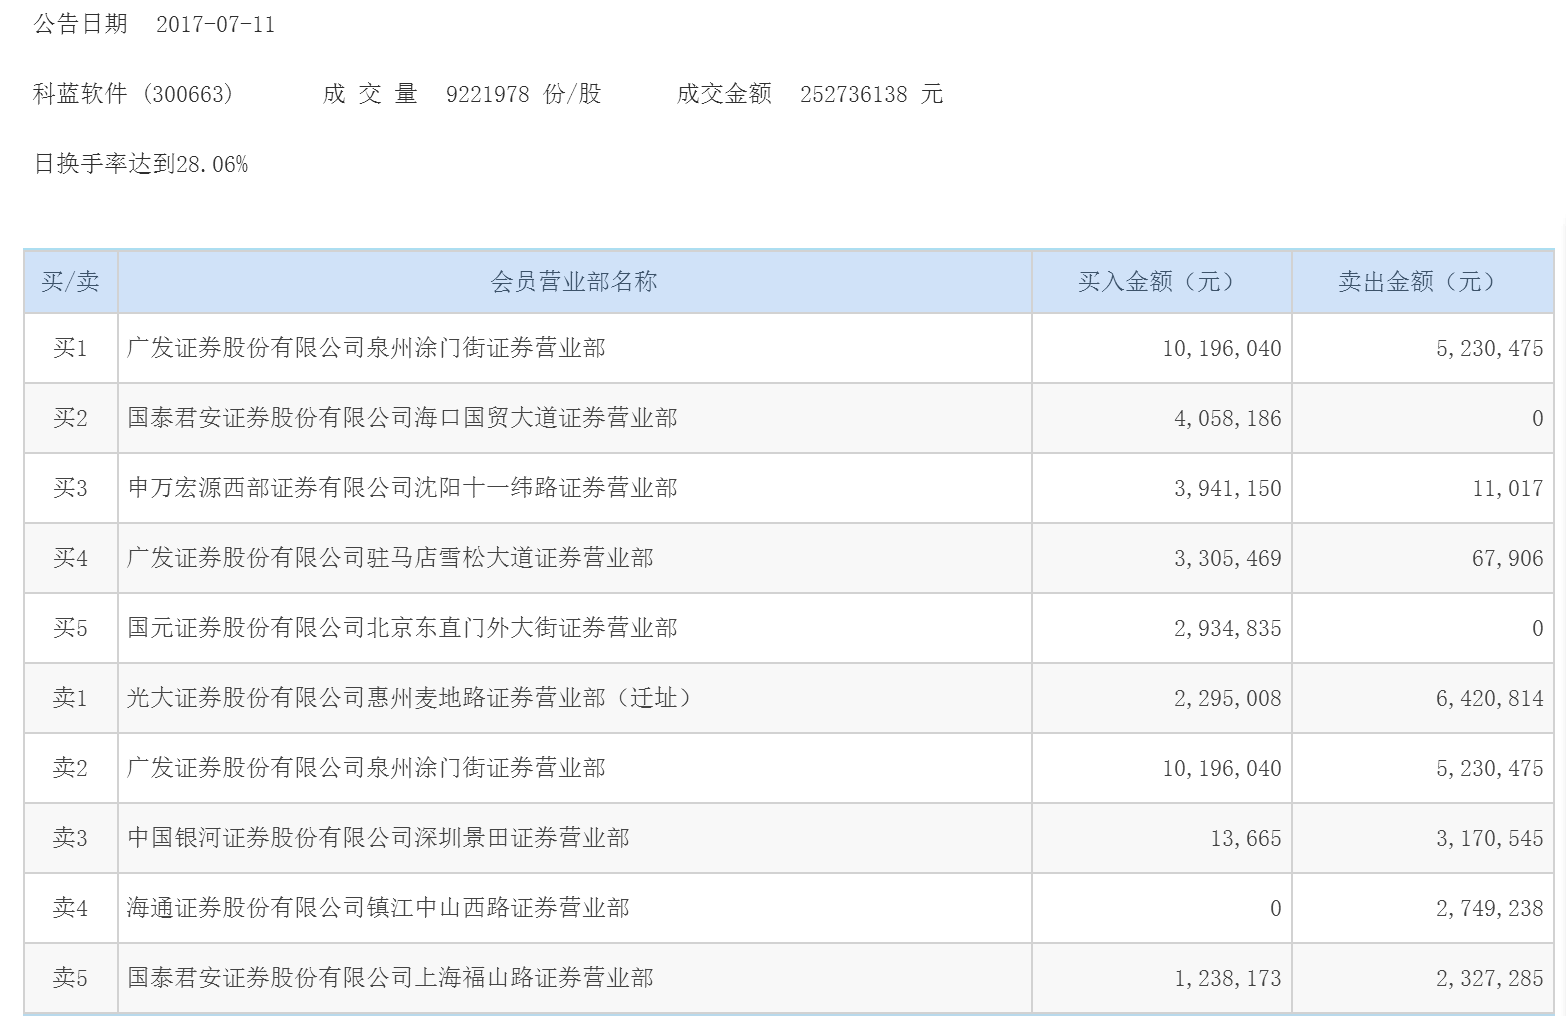Viewport: 1566px width, 1016px height.
Task: Click the 买/卖 column header
Action: click(x=70, y=281)
